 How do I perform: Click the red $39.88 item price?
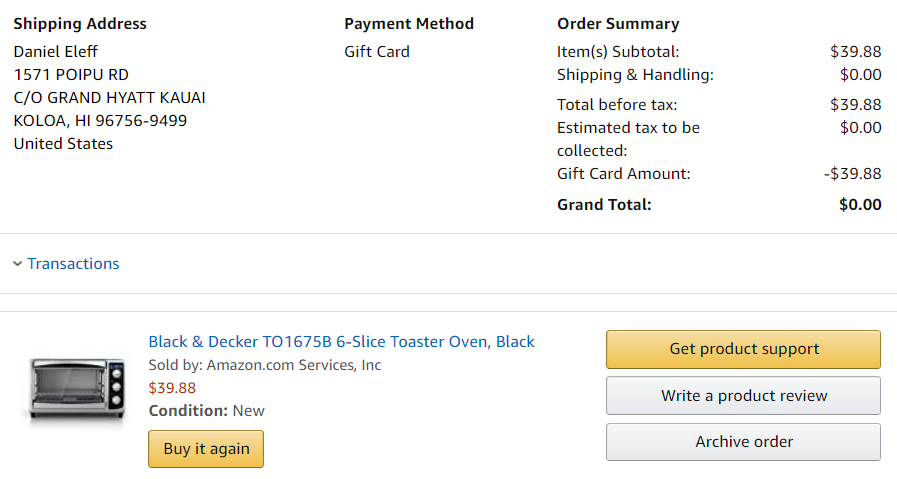pyautogui.click(x=172, y=388)
